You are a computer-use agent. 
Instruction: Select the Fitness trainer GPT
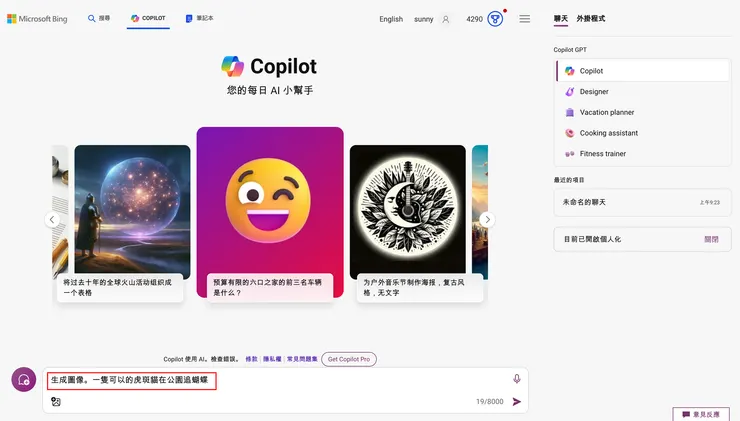tap(642, 154)
